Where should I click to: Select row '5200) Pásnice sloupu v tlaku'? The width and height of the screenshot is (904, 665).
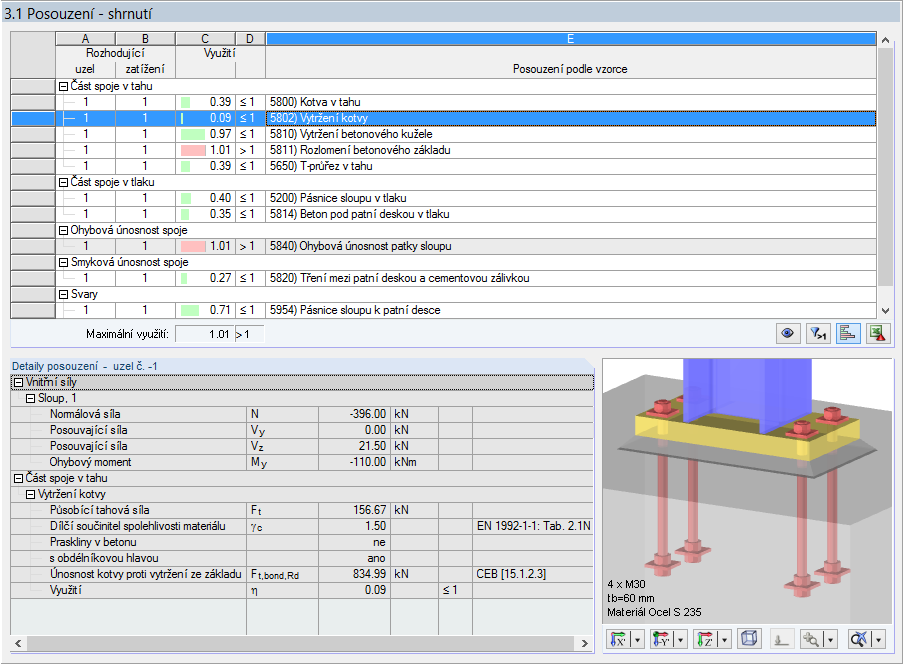[466, 198]
